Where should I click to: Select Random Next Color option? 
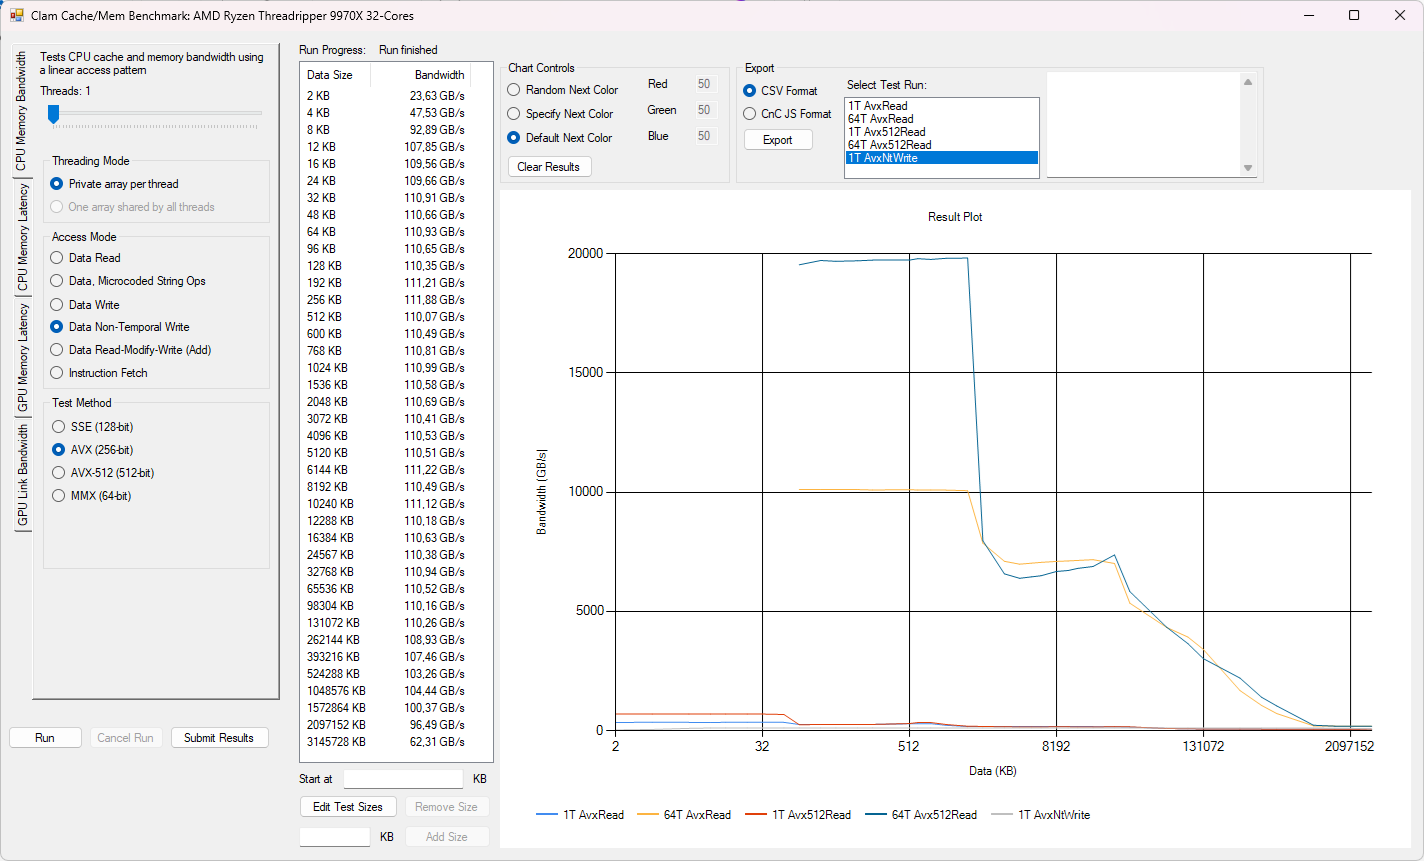point(564,90)
